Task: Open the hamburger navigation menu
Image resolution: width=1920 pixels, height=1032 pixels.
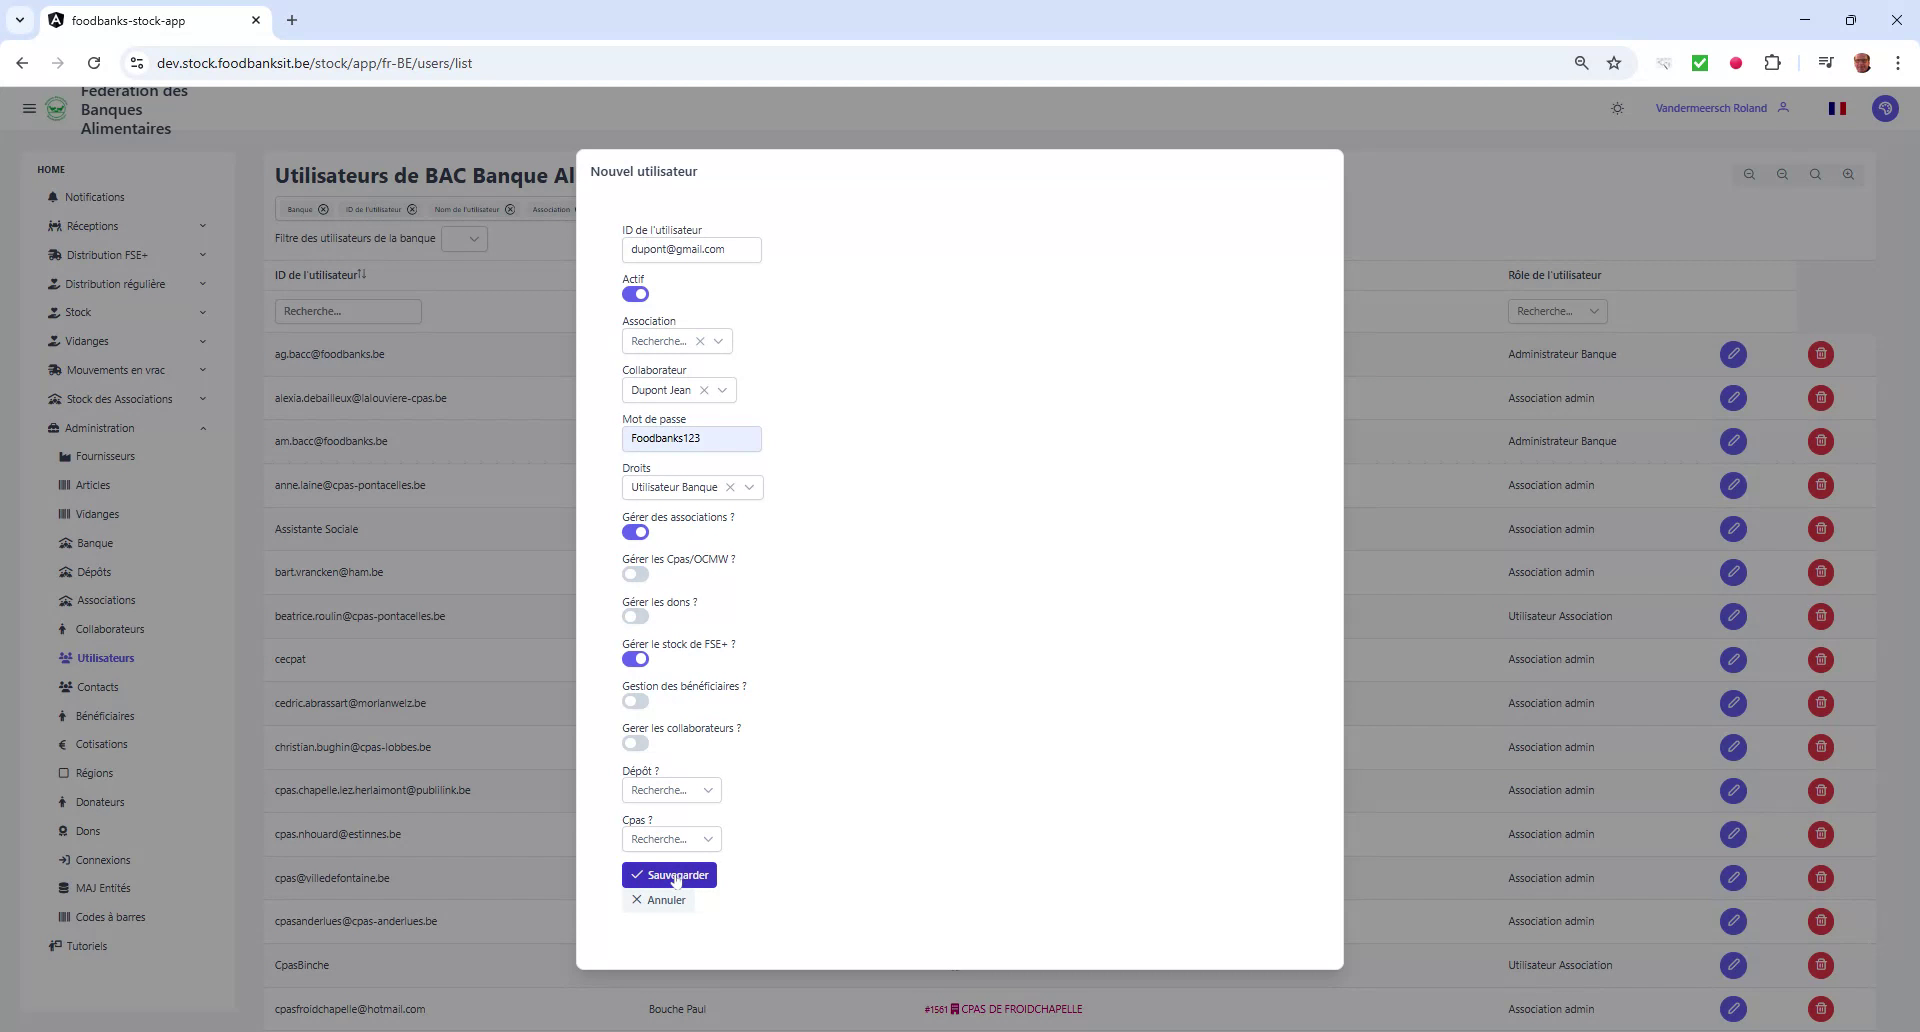Action: pos(29,108)
